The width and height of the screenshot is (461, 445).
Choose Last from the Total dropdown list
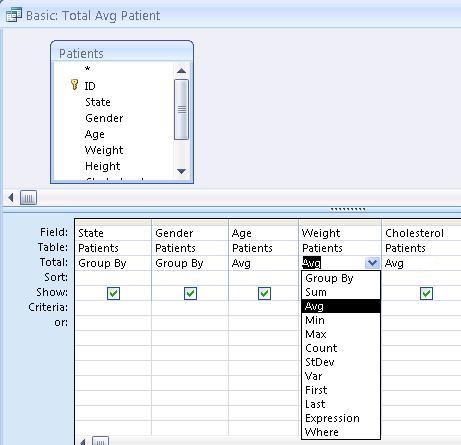click(341, 404)
